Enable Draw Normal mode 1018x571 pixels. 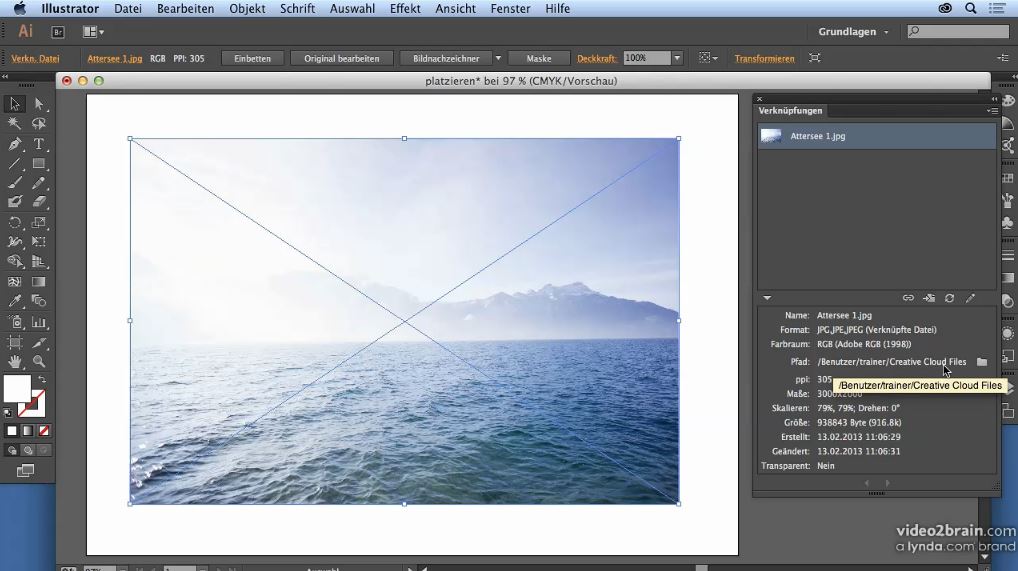pyautogui.click(x=12, y=450)
